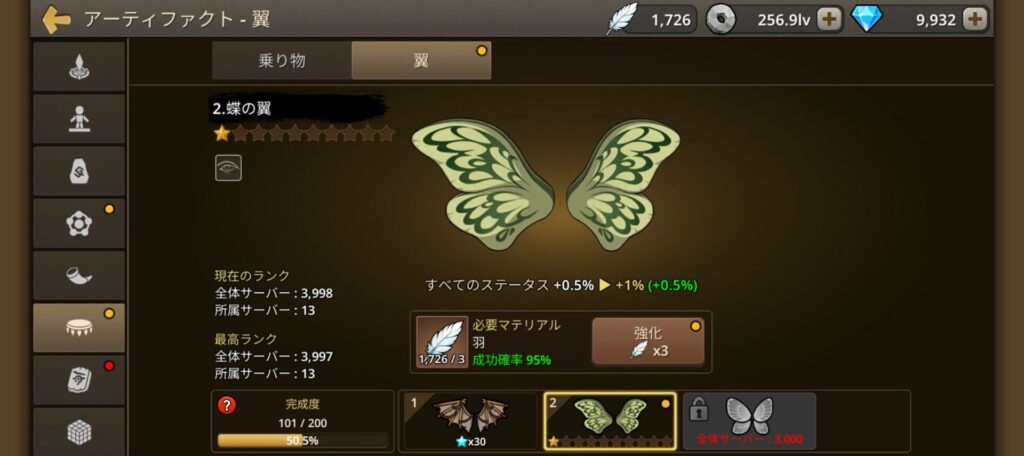
Task: Tap the locked silver wings slot
Action: [x=750, y=421]
